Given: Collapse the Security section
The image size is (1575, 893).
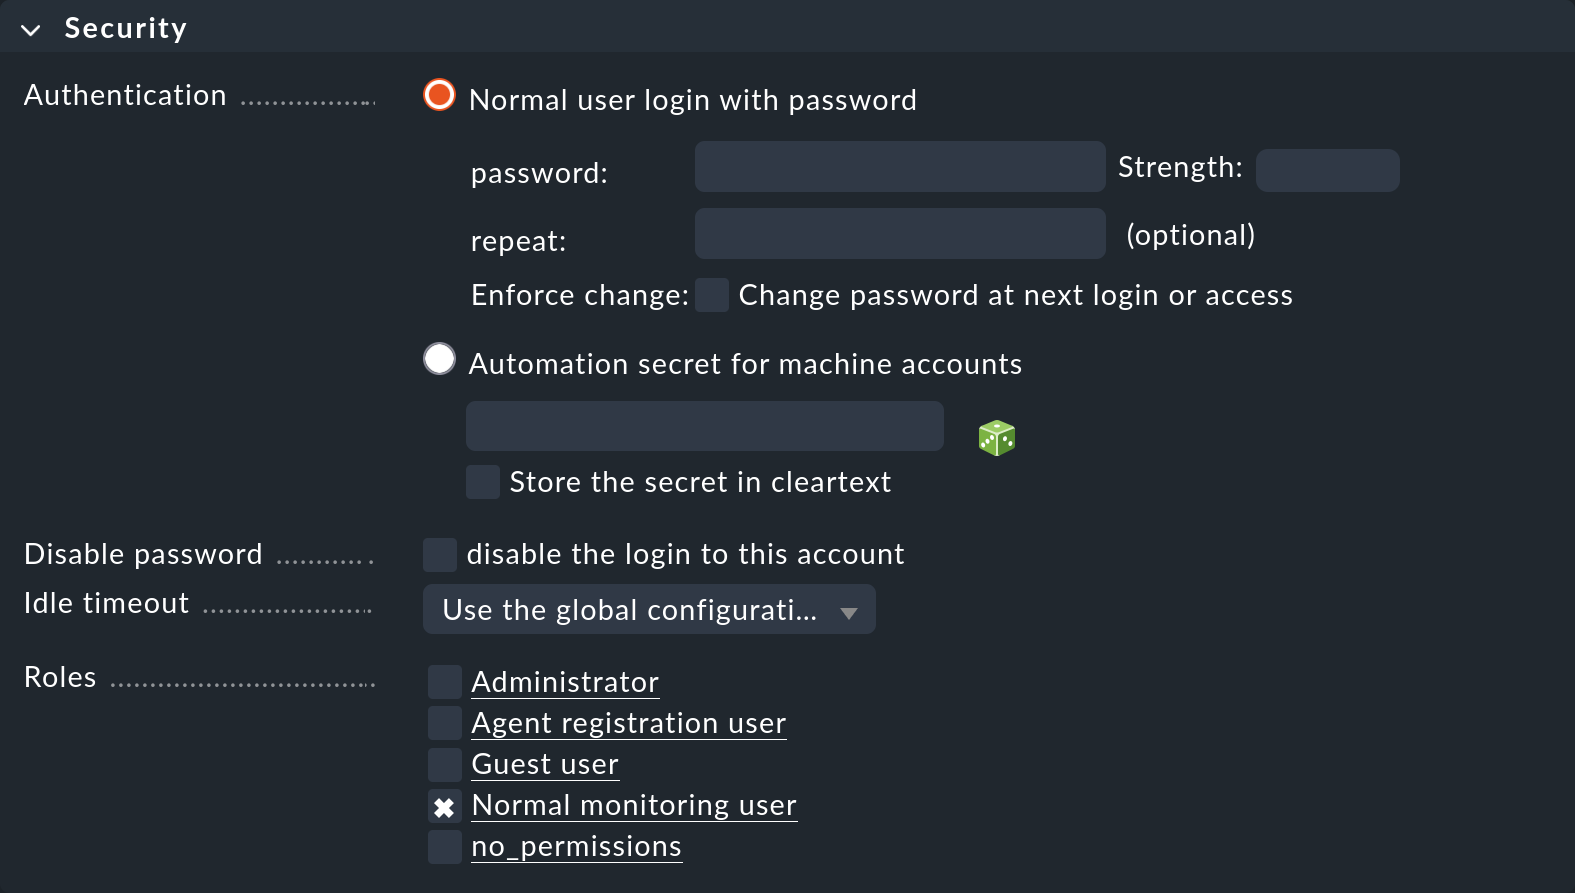Looking at the screenshot, I should [30, 28].
